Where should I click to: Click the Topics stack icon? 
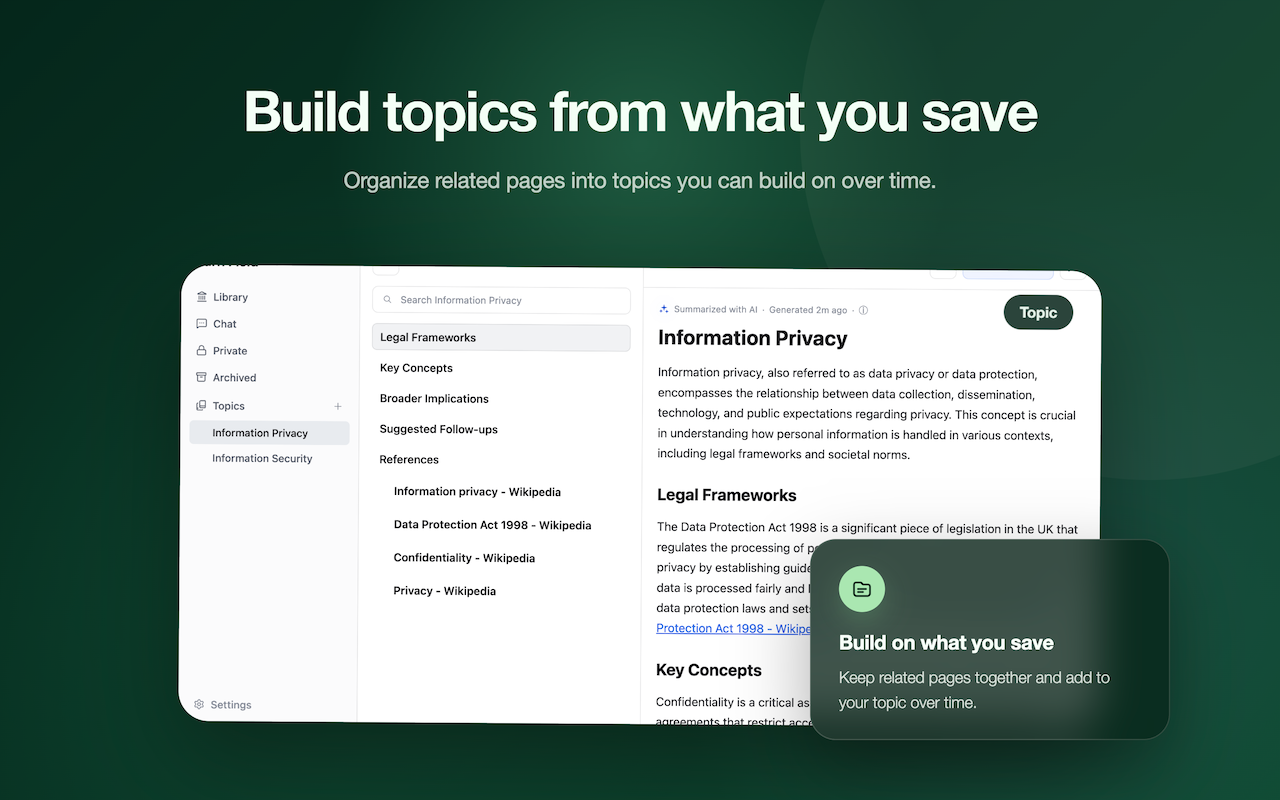point(202,406)
